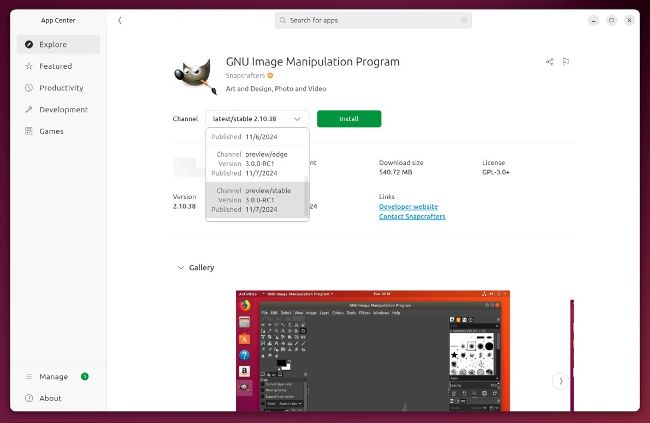
Task: Close the App Center window
Action: click(629, 20)
